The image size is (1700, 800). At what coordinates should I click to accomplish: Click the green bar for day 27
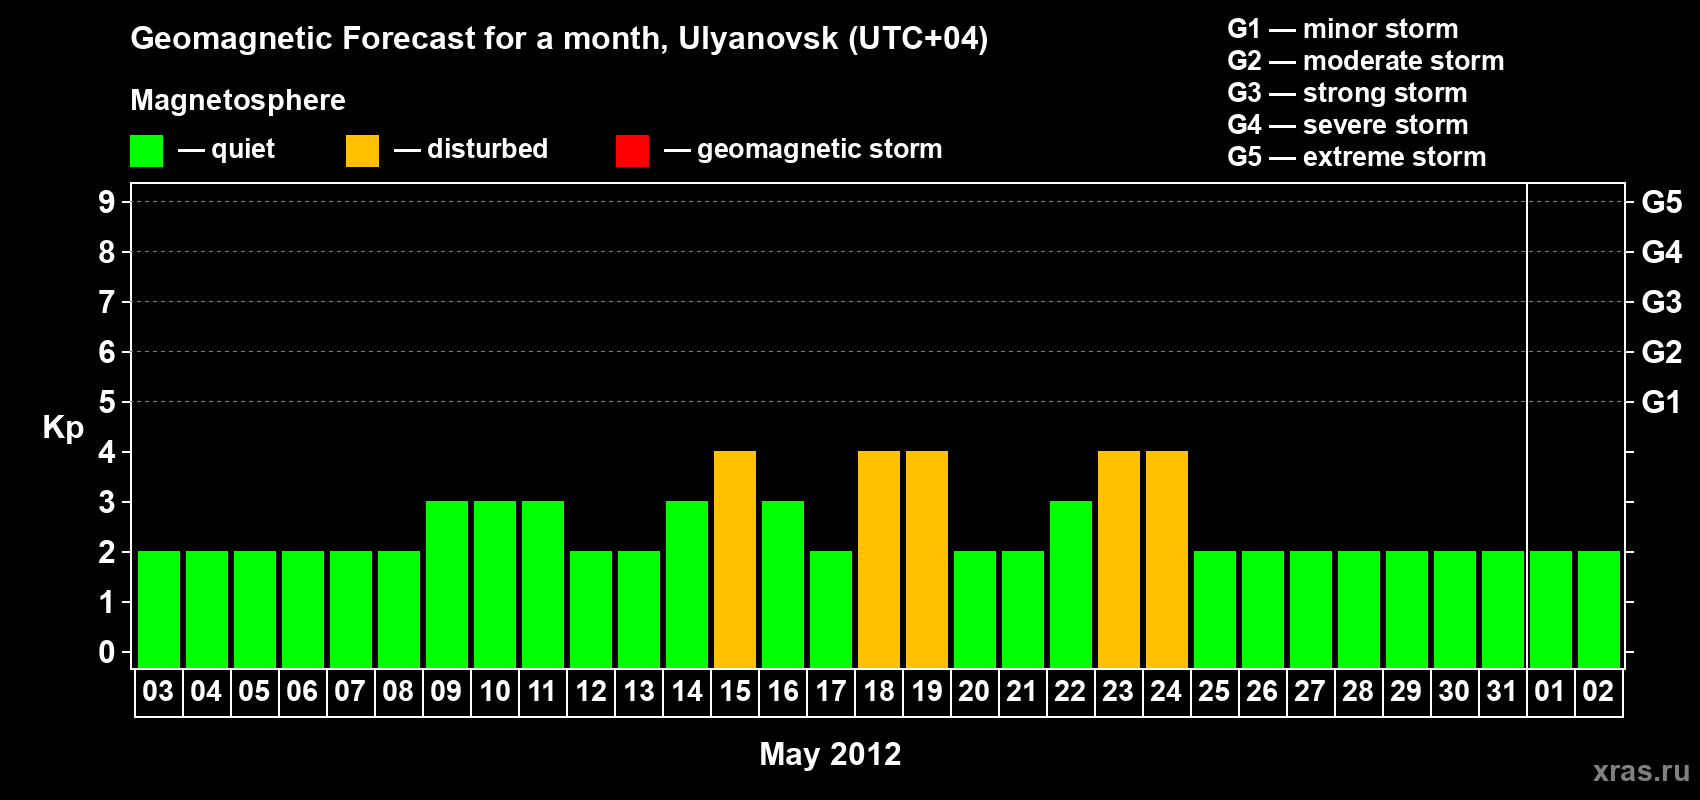1311,609
